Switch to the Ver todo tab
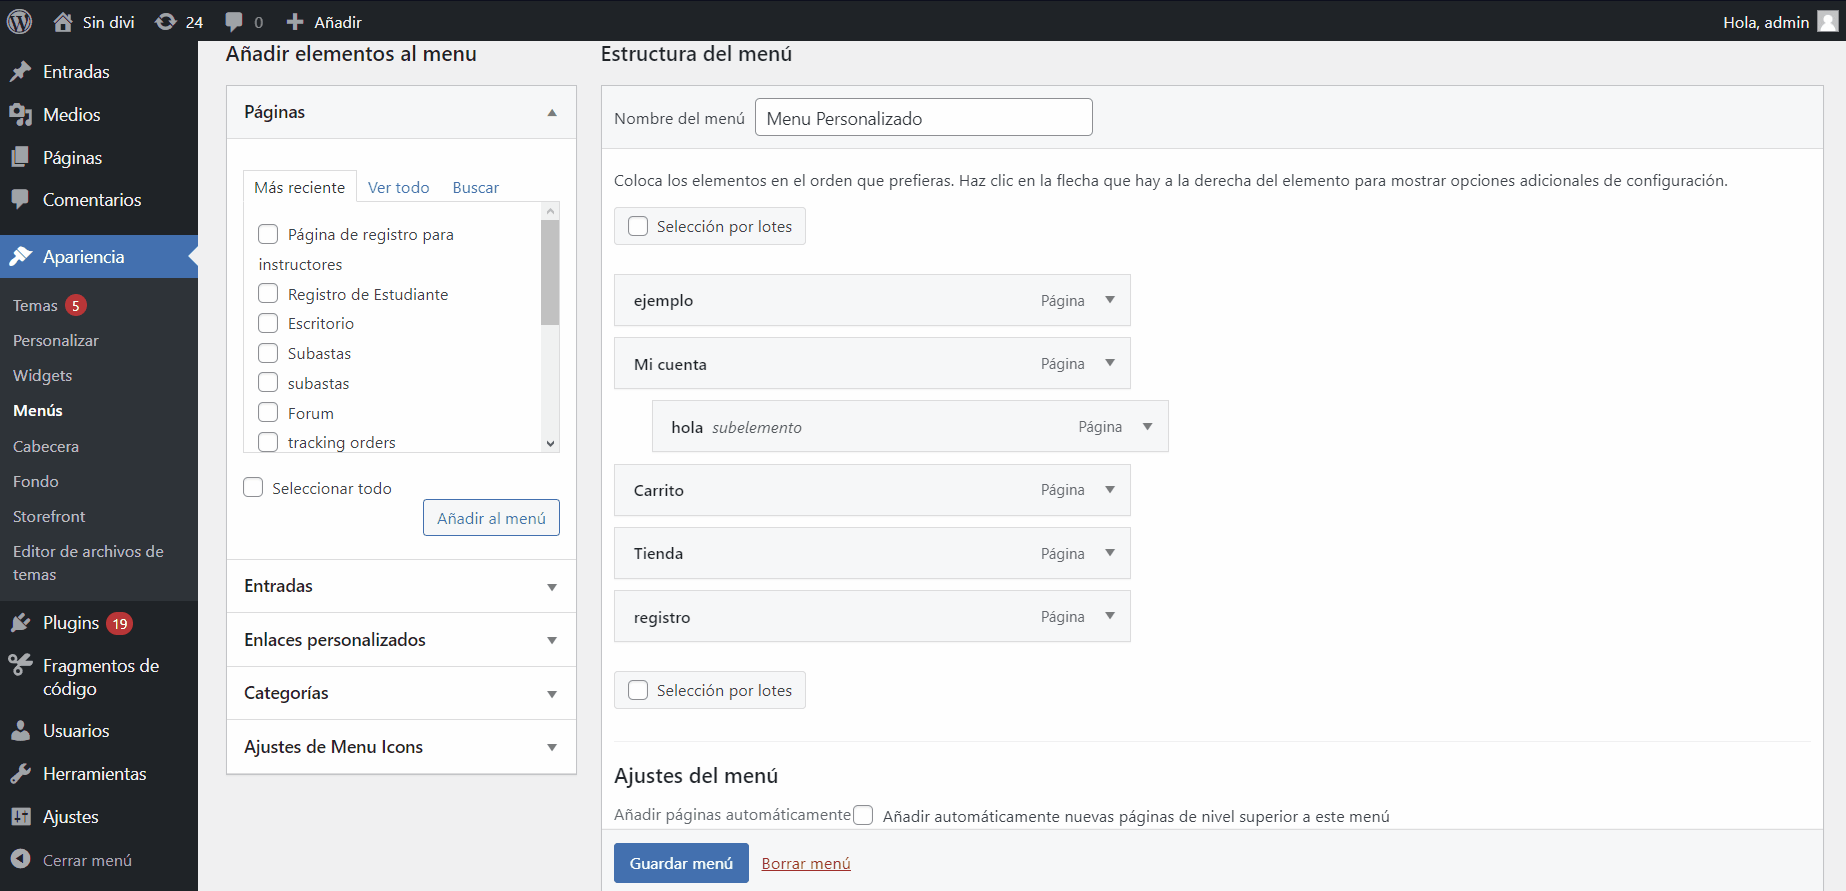 point(398,188)
